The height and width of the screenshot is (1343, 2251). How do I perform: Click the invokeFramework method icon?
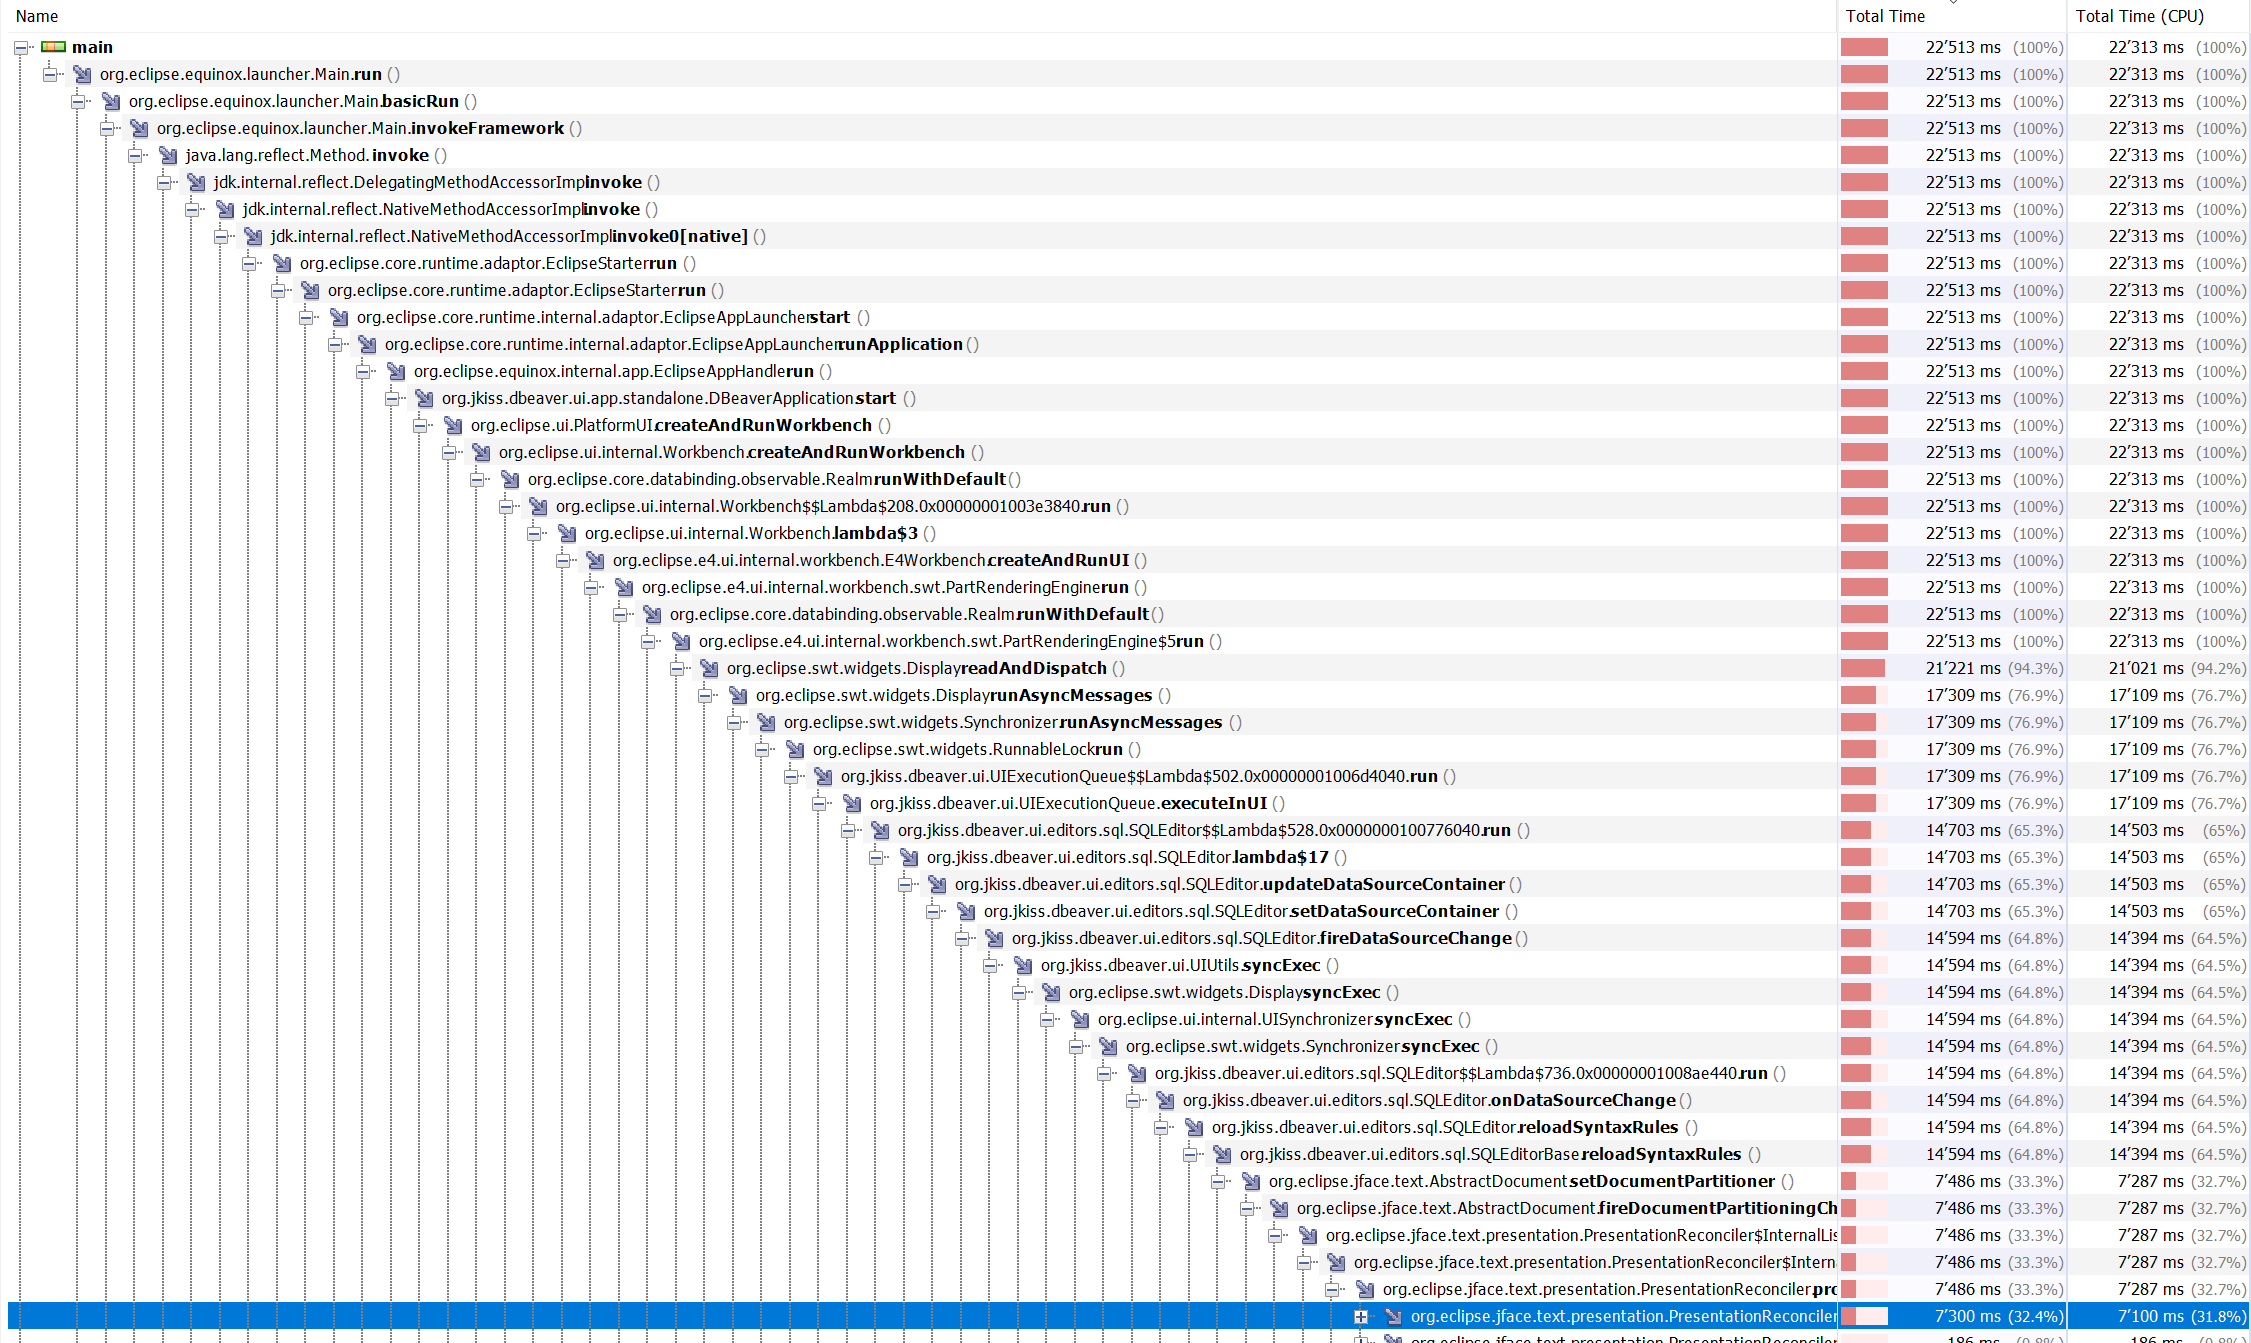point(139,128)
